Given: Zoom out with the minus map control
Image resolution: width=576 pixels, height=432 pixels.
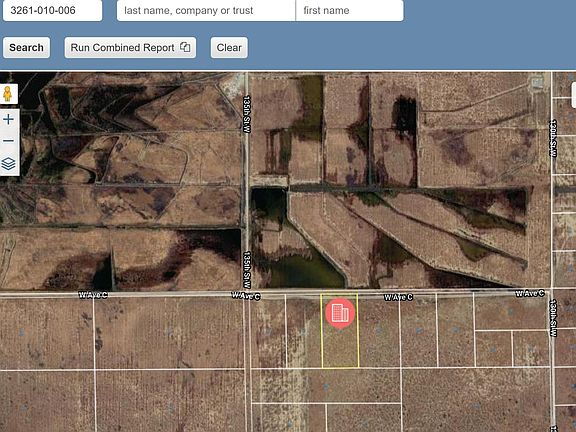Looking at the screenshot, I should point(8,141).
